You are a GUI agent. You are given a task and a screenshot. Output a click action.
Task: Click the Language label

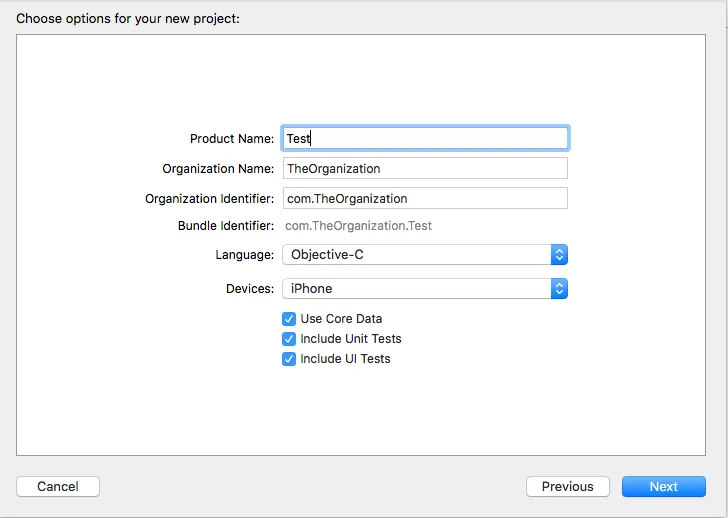coord(245,255)
